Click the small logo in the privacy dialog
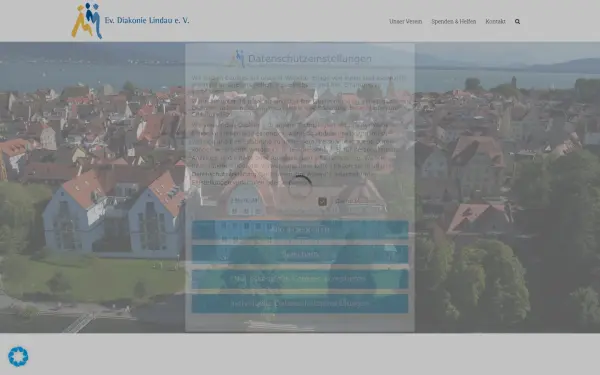Image resolution: width=600 pixels, height=375 pixels. coord(237,59)
